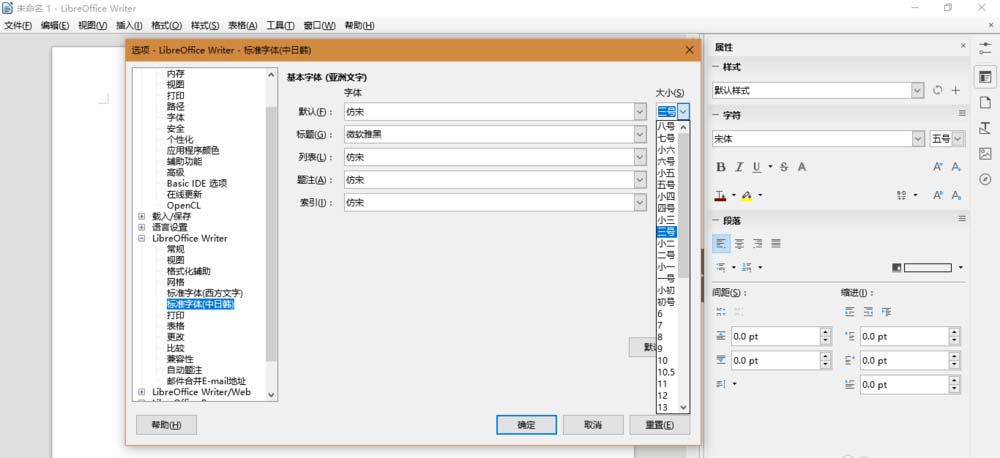Collapse the LibreOffice Writer tree node

pyautogui.click(x=141, y=238)
